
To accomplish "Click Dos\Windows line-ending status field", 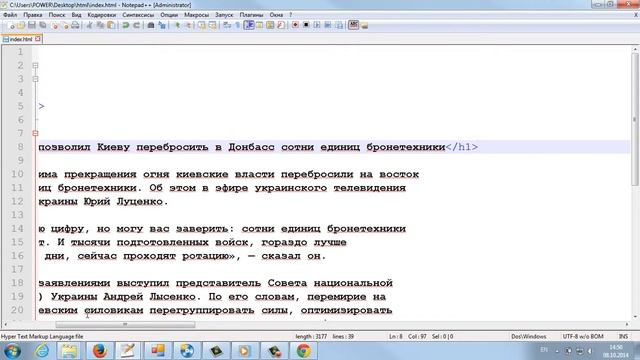I will pyautogui.click(x=529, y=336).
